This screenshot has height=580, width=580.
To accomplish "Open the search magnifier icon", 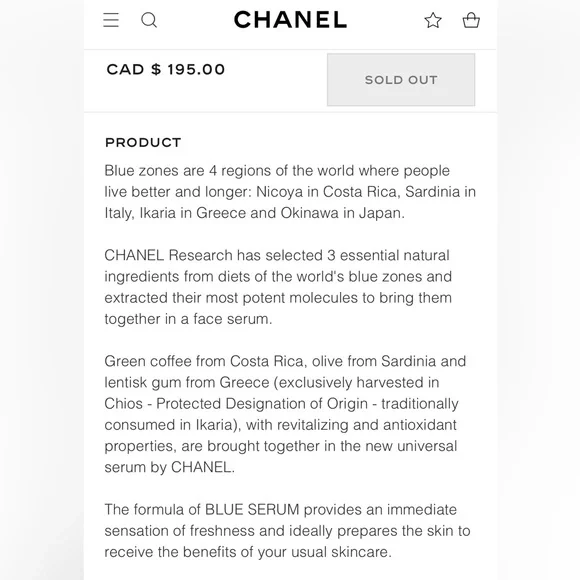I will (149, 20).
